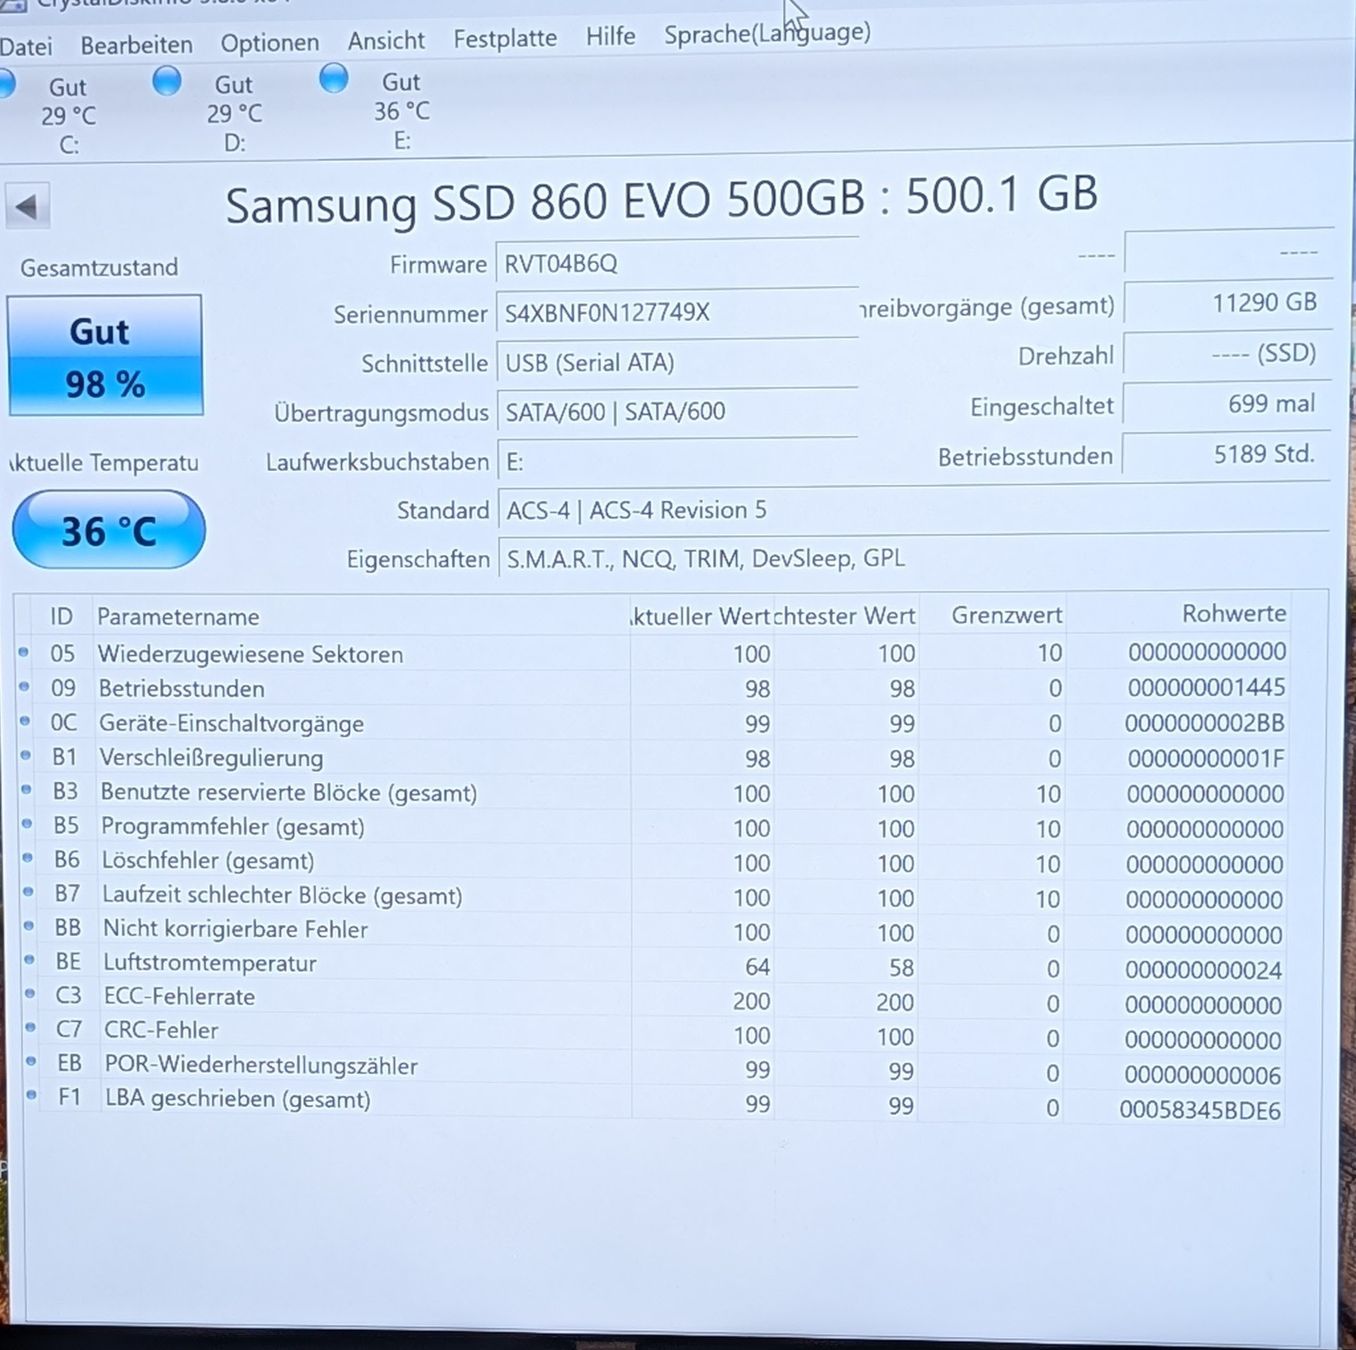Select the 09 Betriebsstunden attribute row
The width and height of the screenshot is (1356, 1350).
coord(652,688)
